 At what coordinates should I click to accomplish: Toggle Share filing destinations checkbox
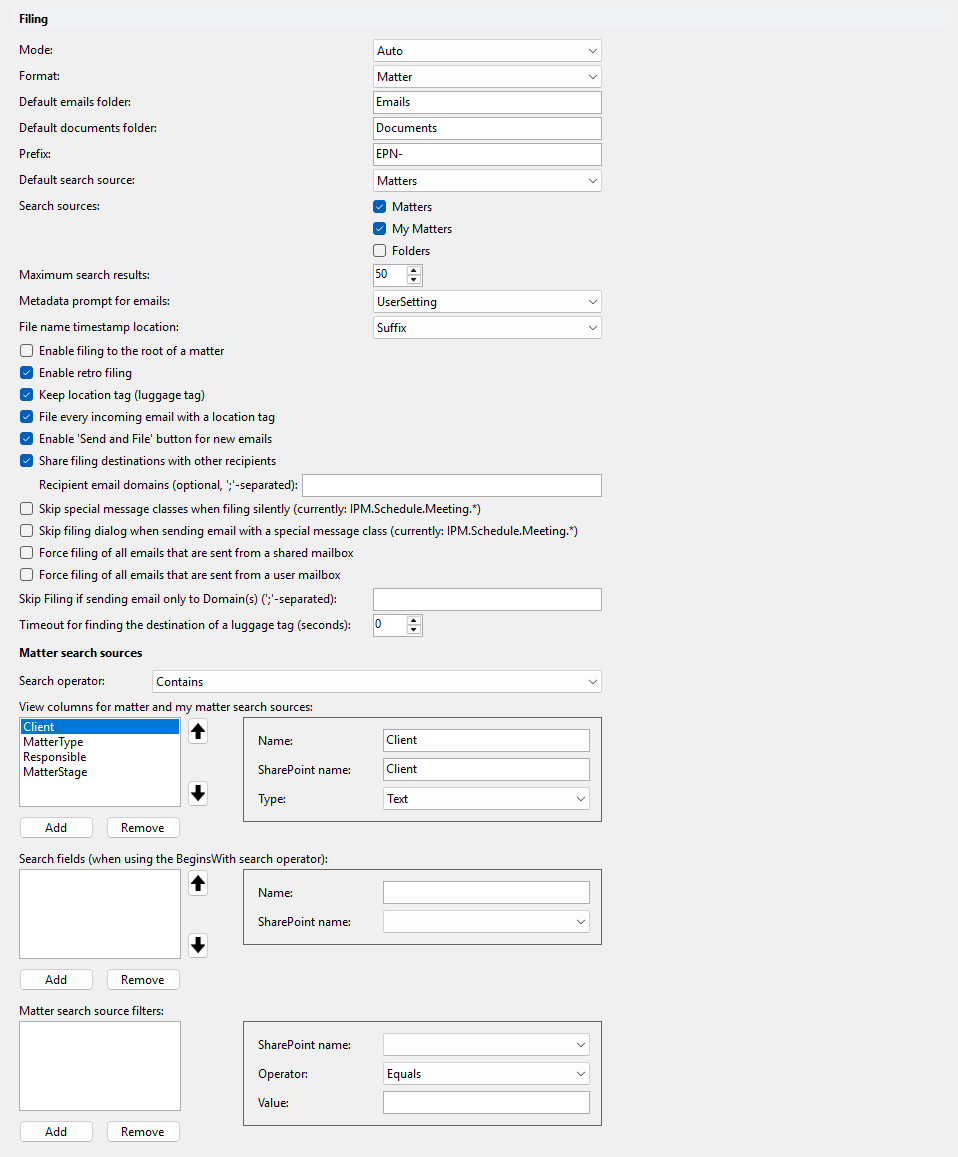click(27, 461)
